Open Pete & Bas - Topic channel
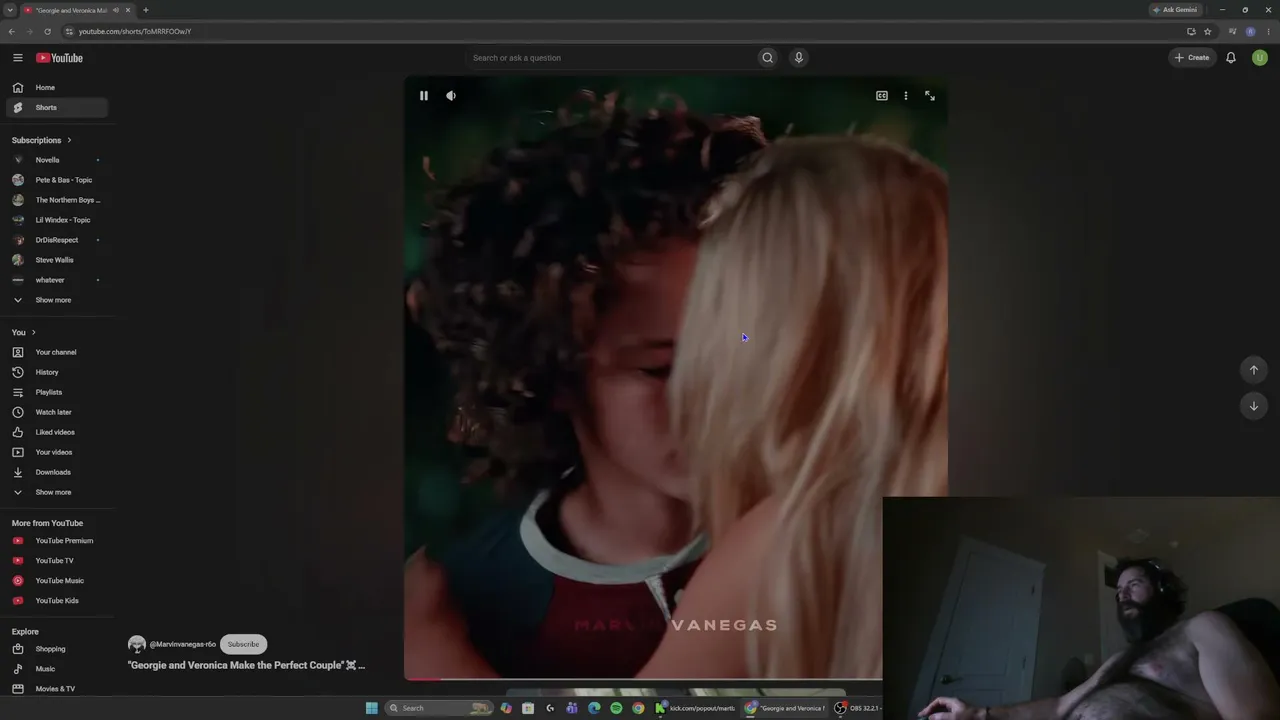 pyautogui.click(x=56, y=180)
